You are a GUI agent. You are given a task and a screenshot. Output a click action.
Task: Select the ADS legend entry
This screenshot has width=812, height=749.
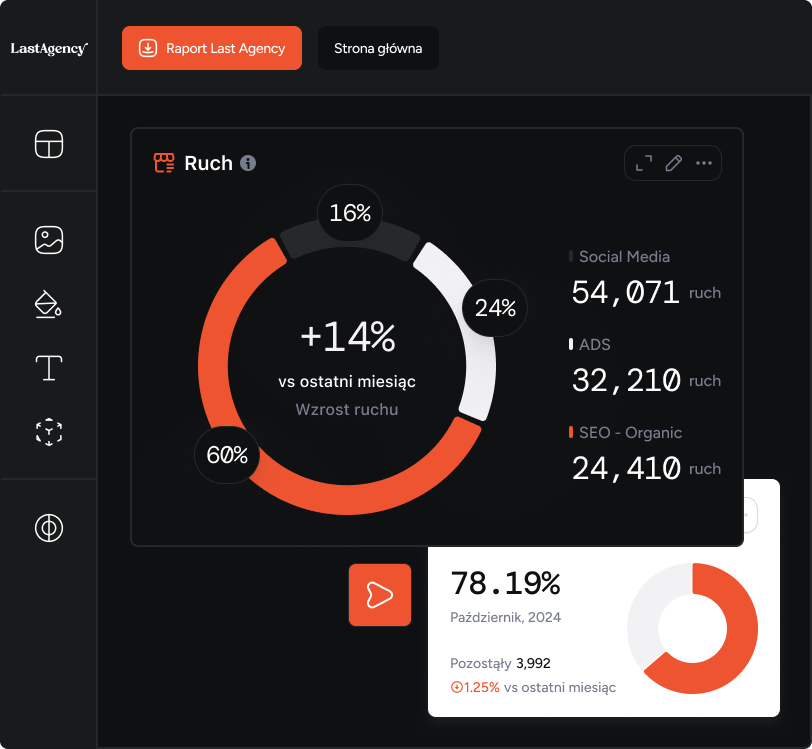594,345
